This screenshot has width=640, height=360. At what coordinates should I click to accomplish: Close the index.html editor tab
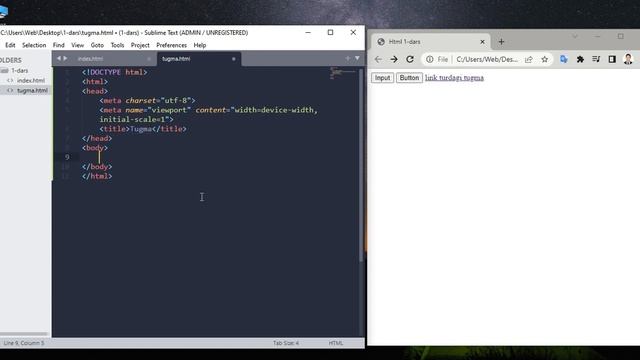(x=149, y=59)
